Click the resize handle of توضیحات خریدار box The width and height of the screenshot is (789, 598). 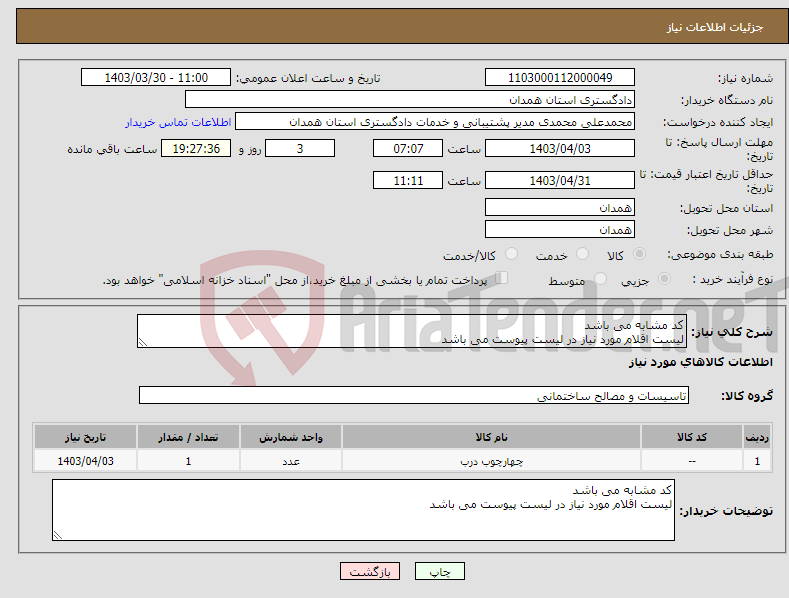[58, 535]
